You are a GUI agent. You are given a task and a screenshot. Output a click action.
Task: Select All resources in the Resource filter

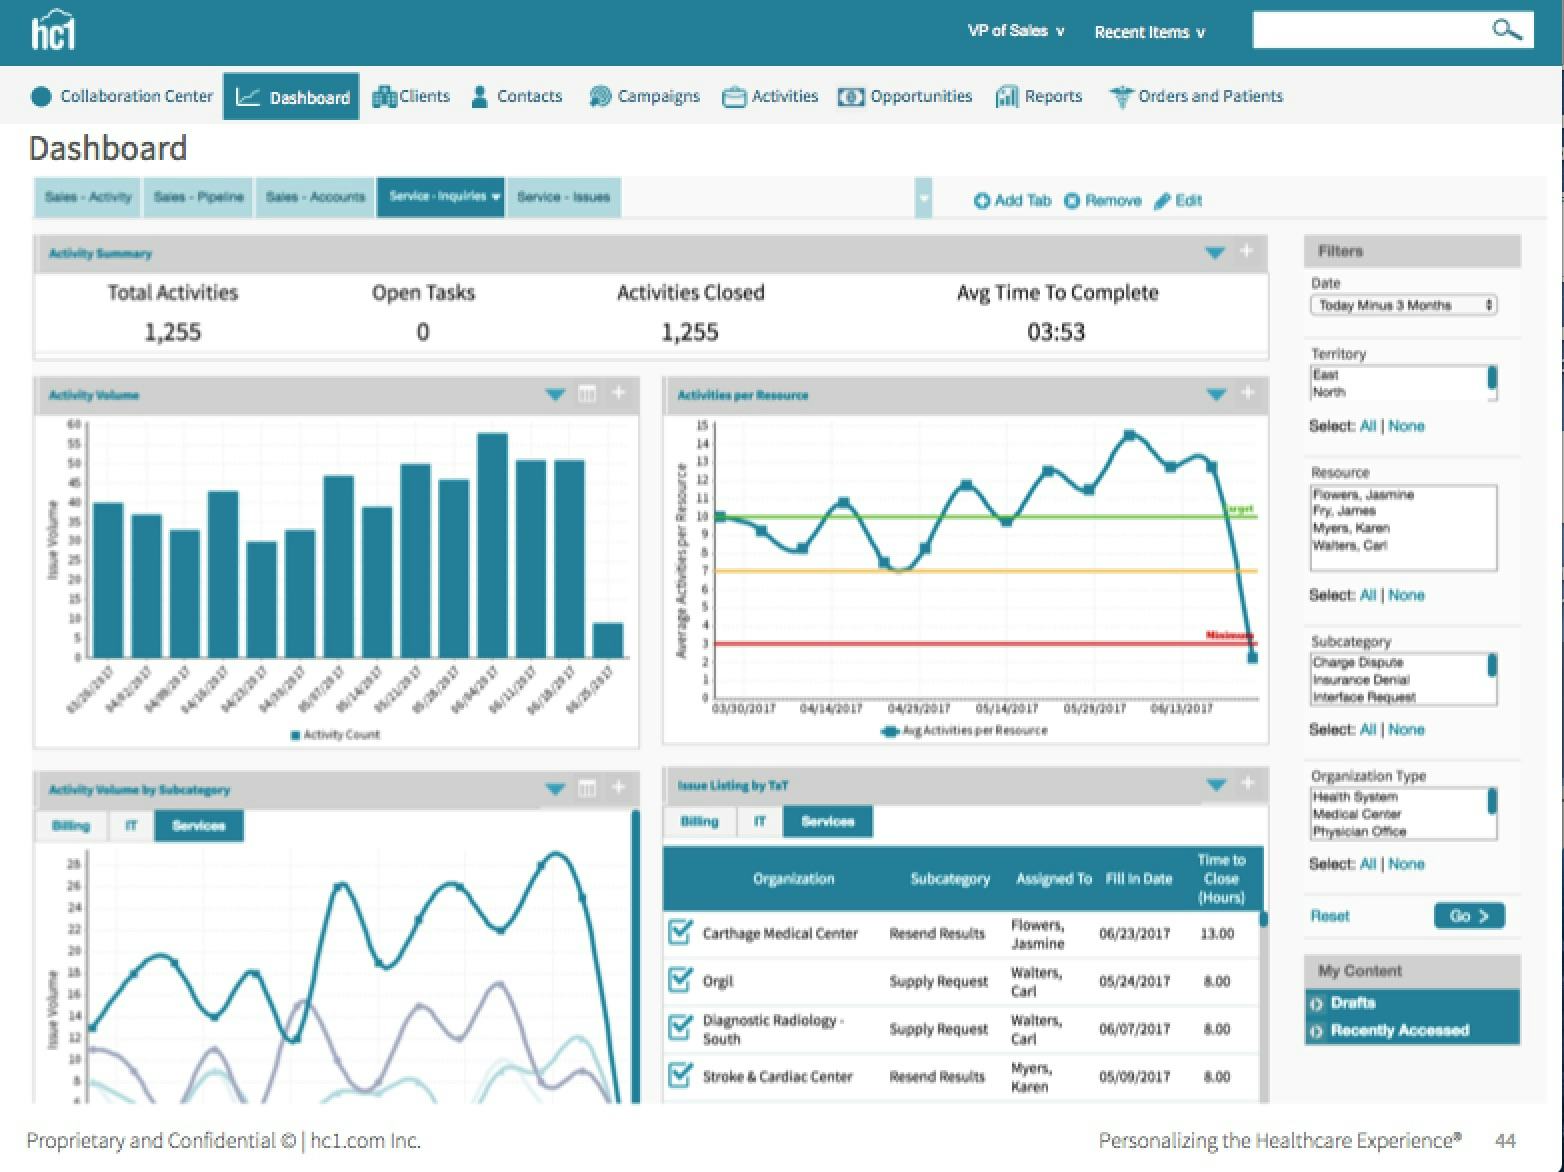1368,594
